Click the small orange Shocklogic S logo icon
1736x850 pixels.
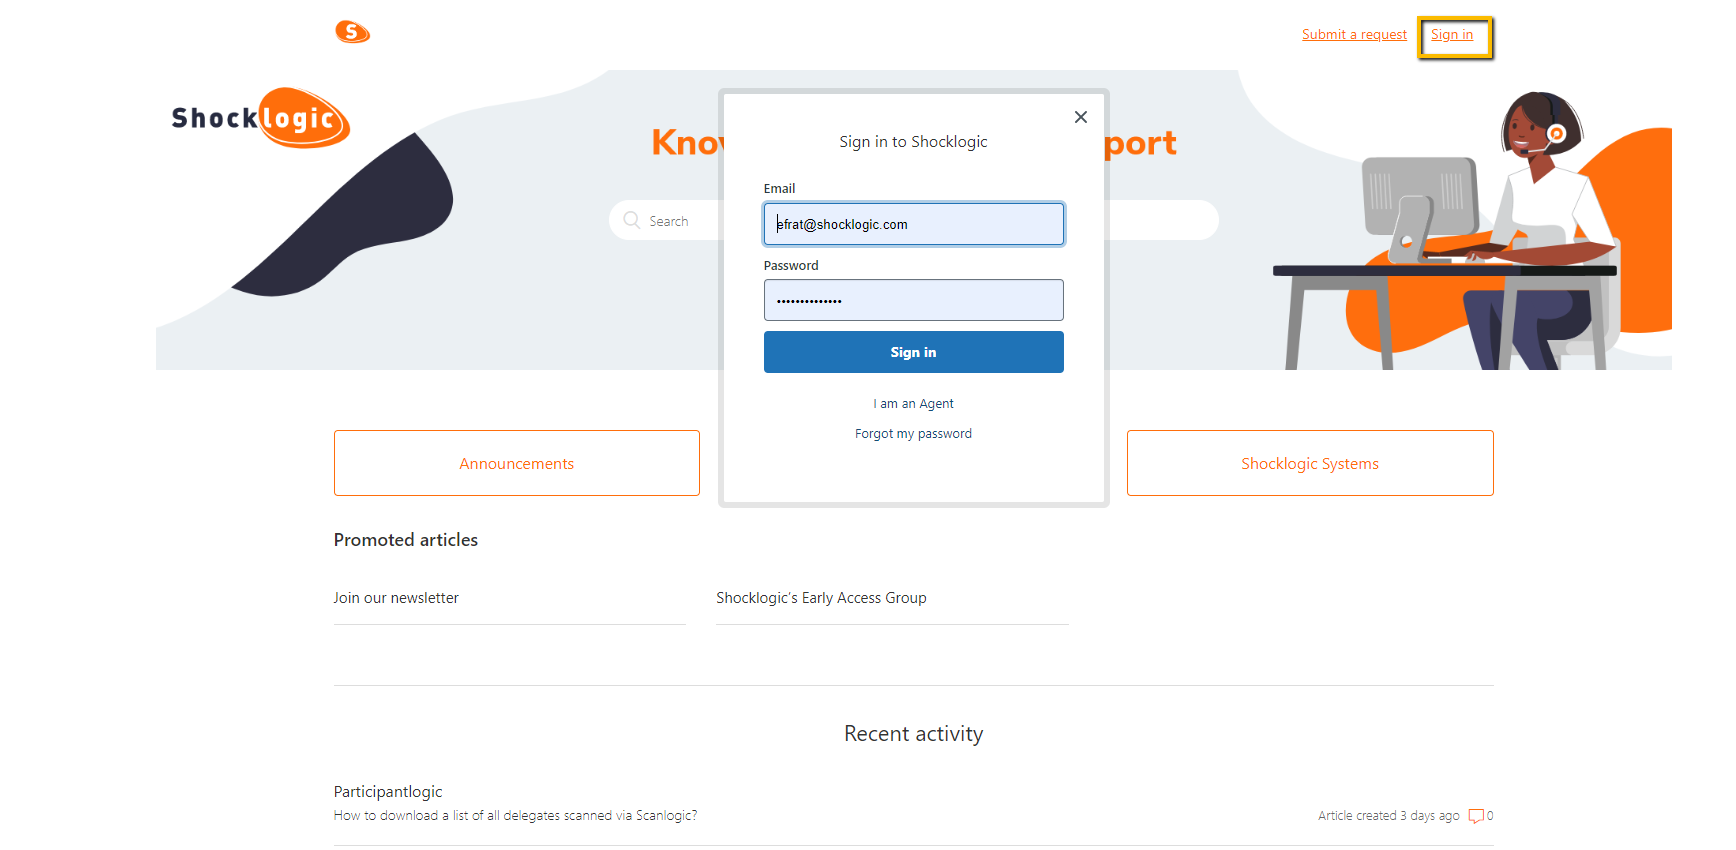pyautogui.click(x=352, y=32)
